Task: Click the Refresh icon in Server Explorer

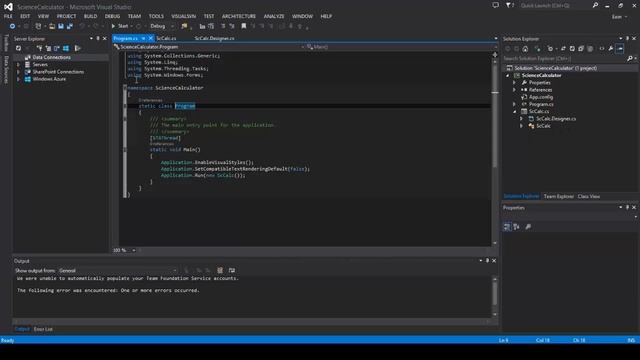Action: [18, 48]
